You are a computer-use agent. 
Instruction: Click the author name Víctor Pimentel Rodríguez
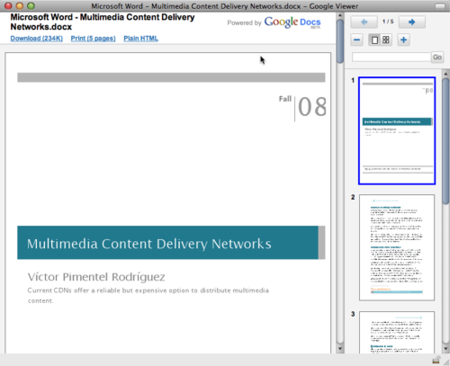click(x=96, y=277)
